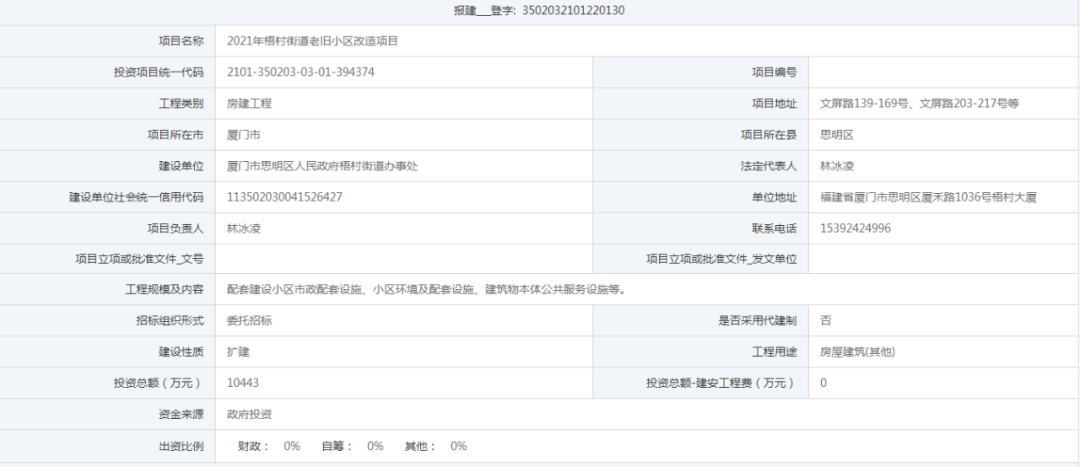Select the 招标组织形式 value 委托招标
This screenshot has height=467, width=1080.
249,320
